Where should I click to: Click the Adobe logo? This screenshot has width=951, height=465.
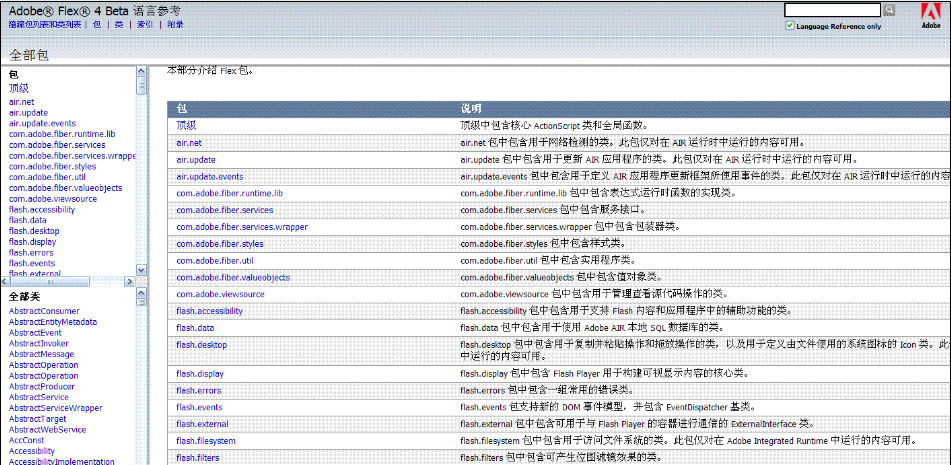tap(930, 16)
